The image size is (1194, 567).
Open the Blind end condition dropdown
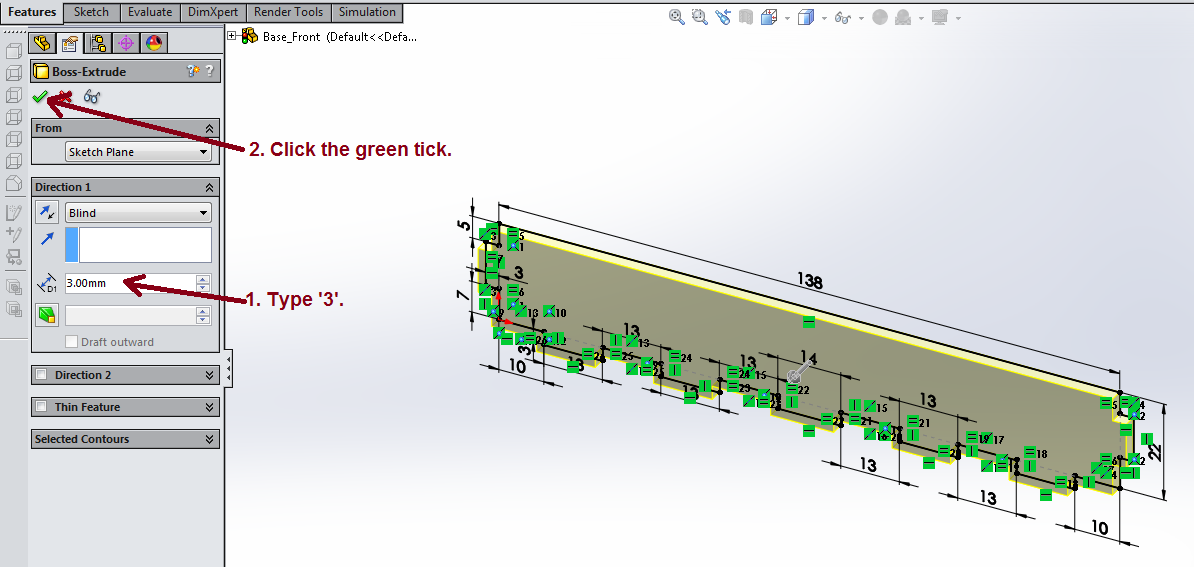(x=138, y=213)
